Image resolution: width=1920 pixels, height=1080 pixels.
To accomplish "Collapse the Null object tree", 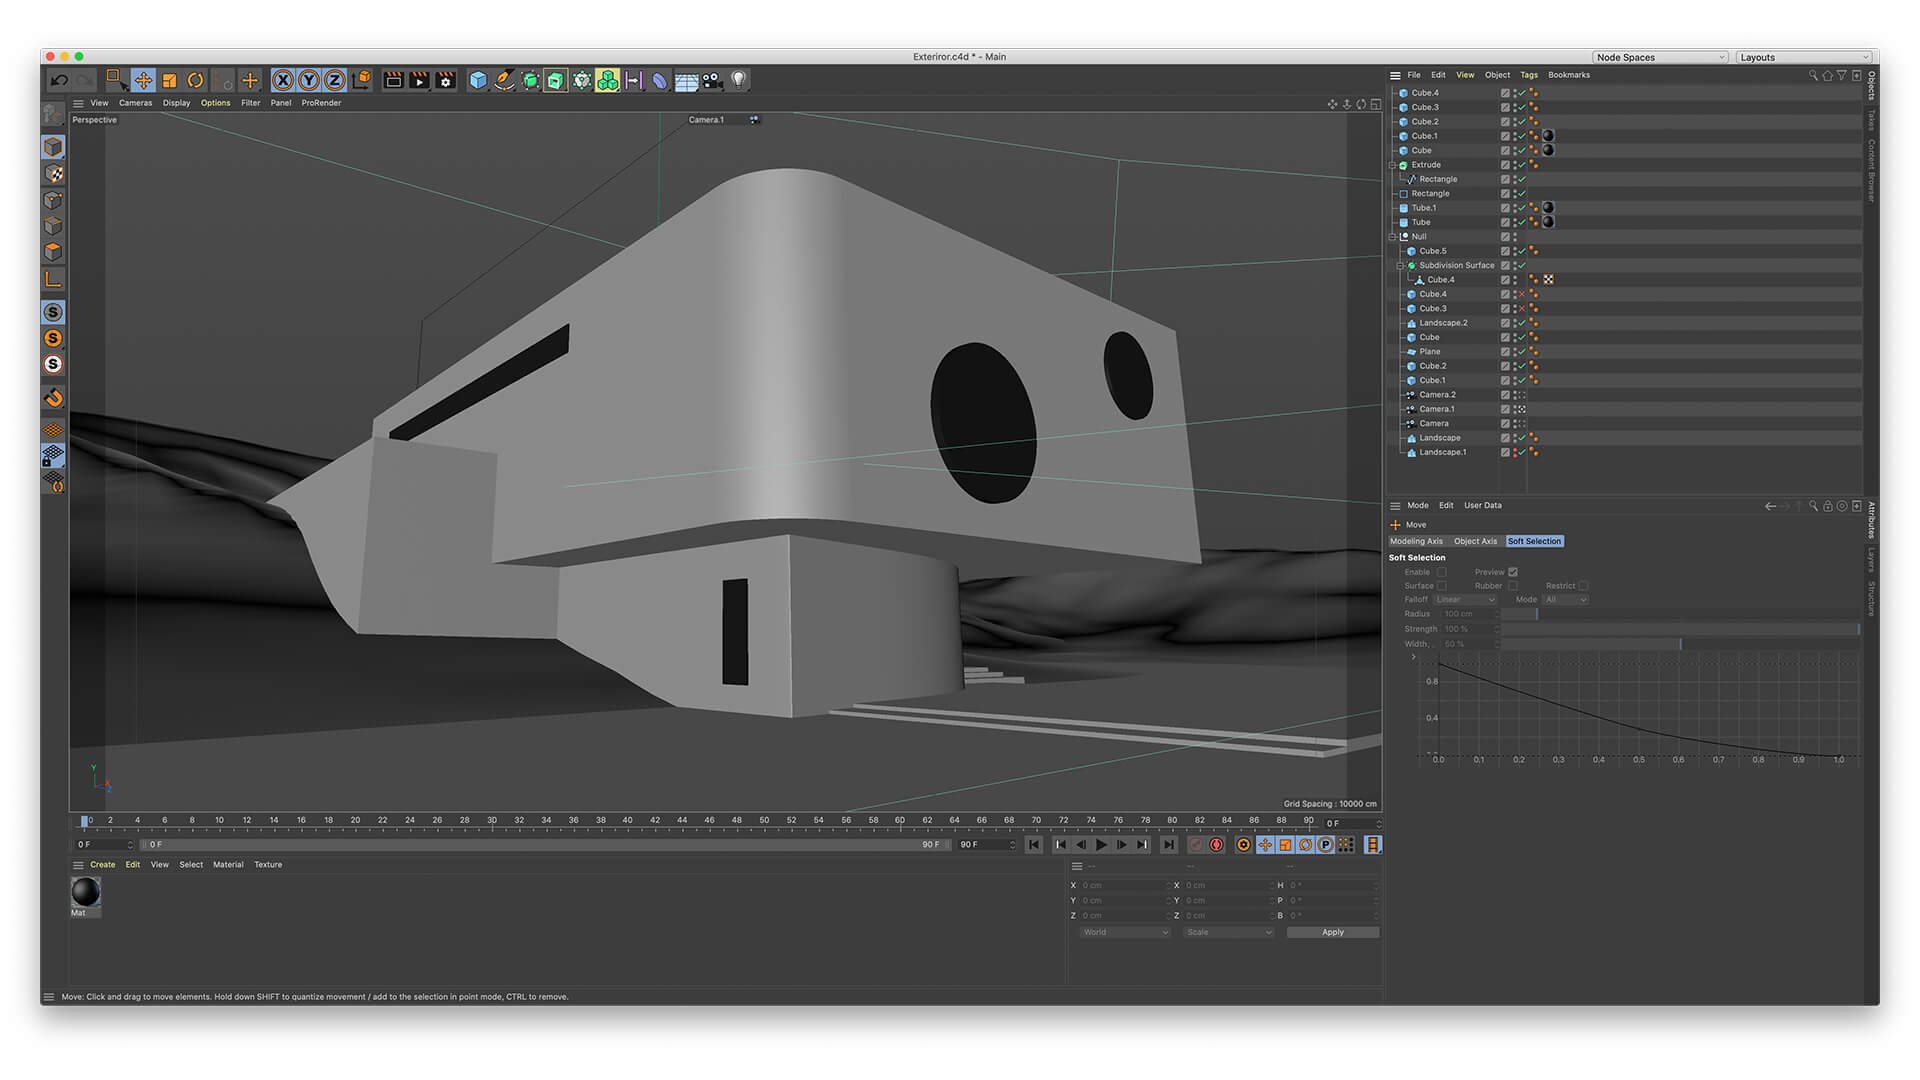I will pos(1392,237).
